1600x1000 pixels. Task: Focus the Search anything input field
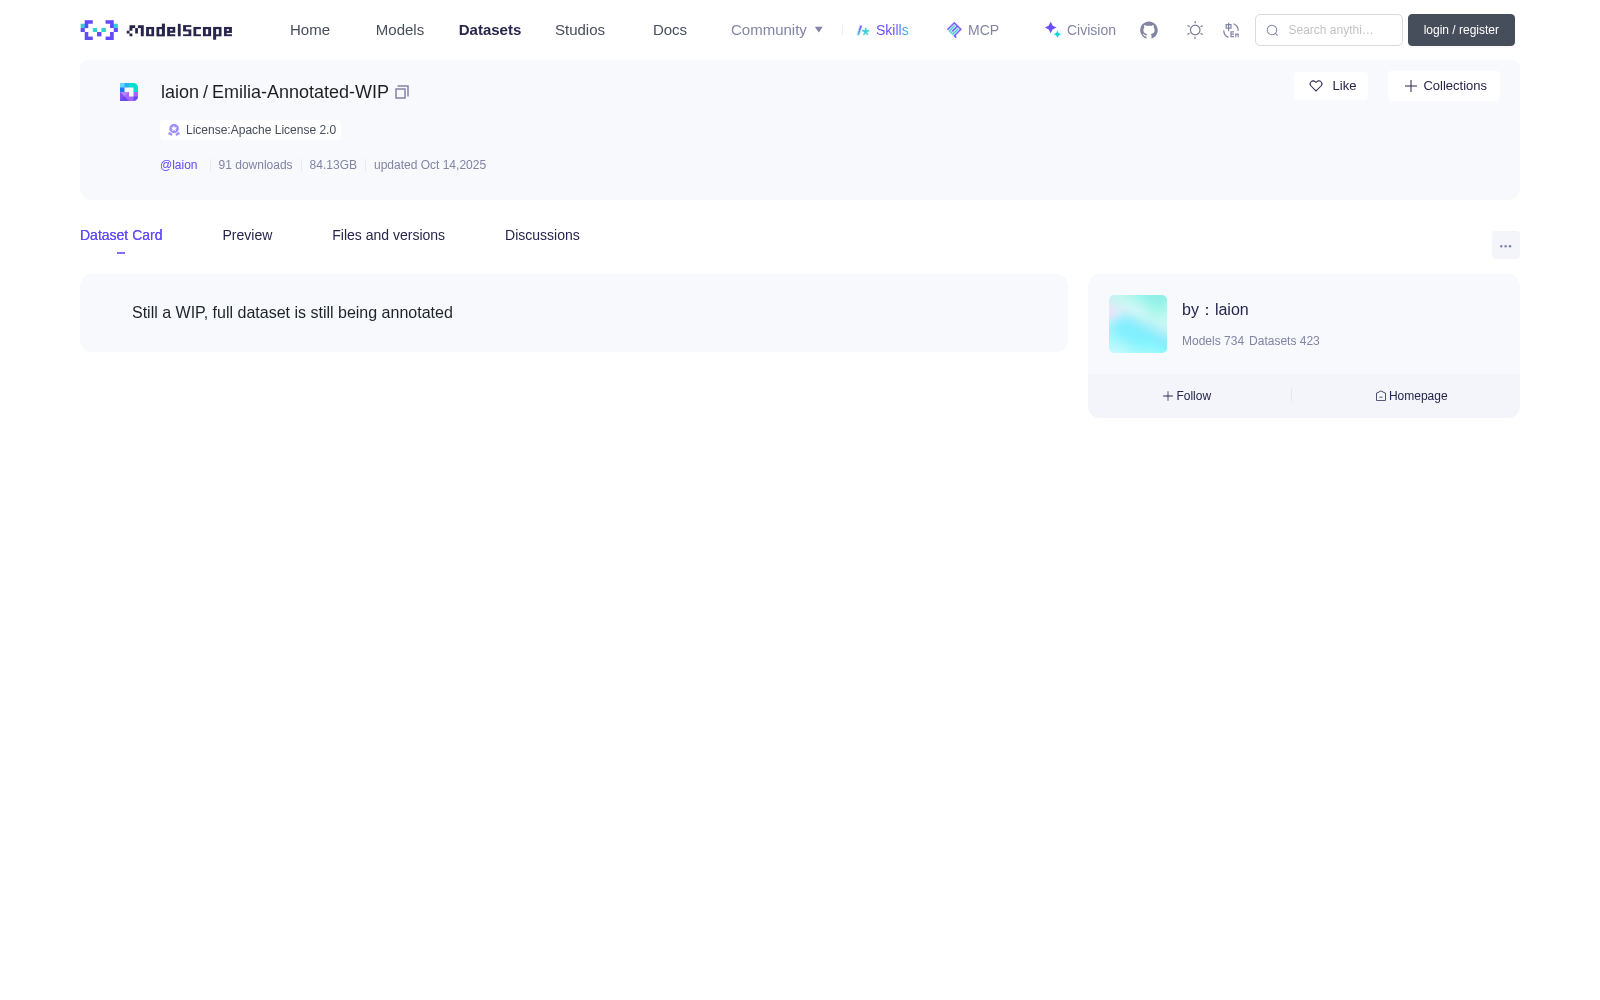tap(1329, 30)
